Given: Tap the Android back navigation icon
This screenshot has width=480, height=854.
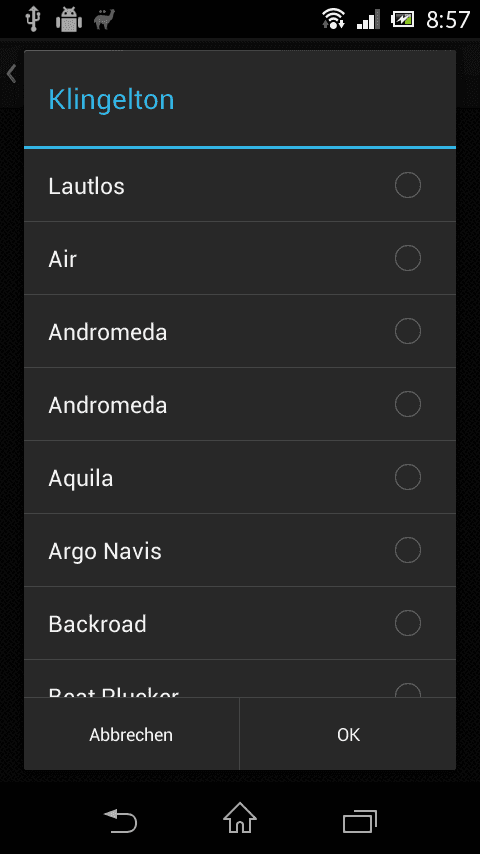Looking at the screenshot, I should tap(120, 820).
